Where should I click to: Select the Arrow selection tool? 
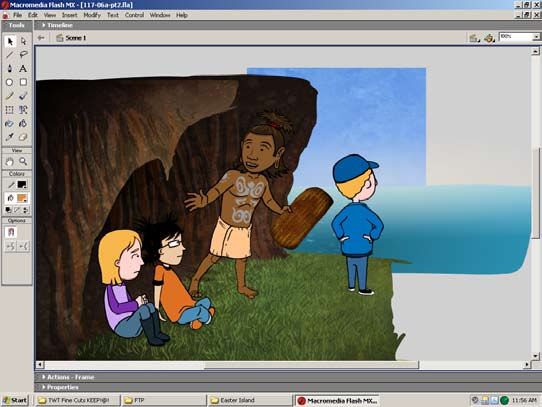[x=10, y=41]
